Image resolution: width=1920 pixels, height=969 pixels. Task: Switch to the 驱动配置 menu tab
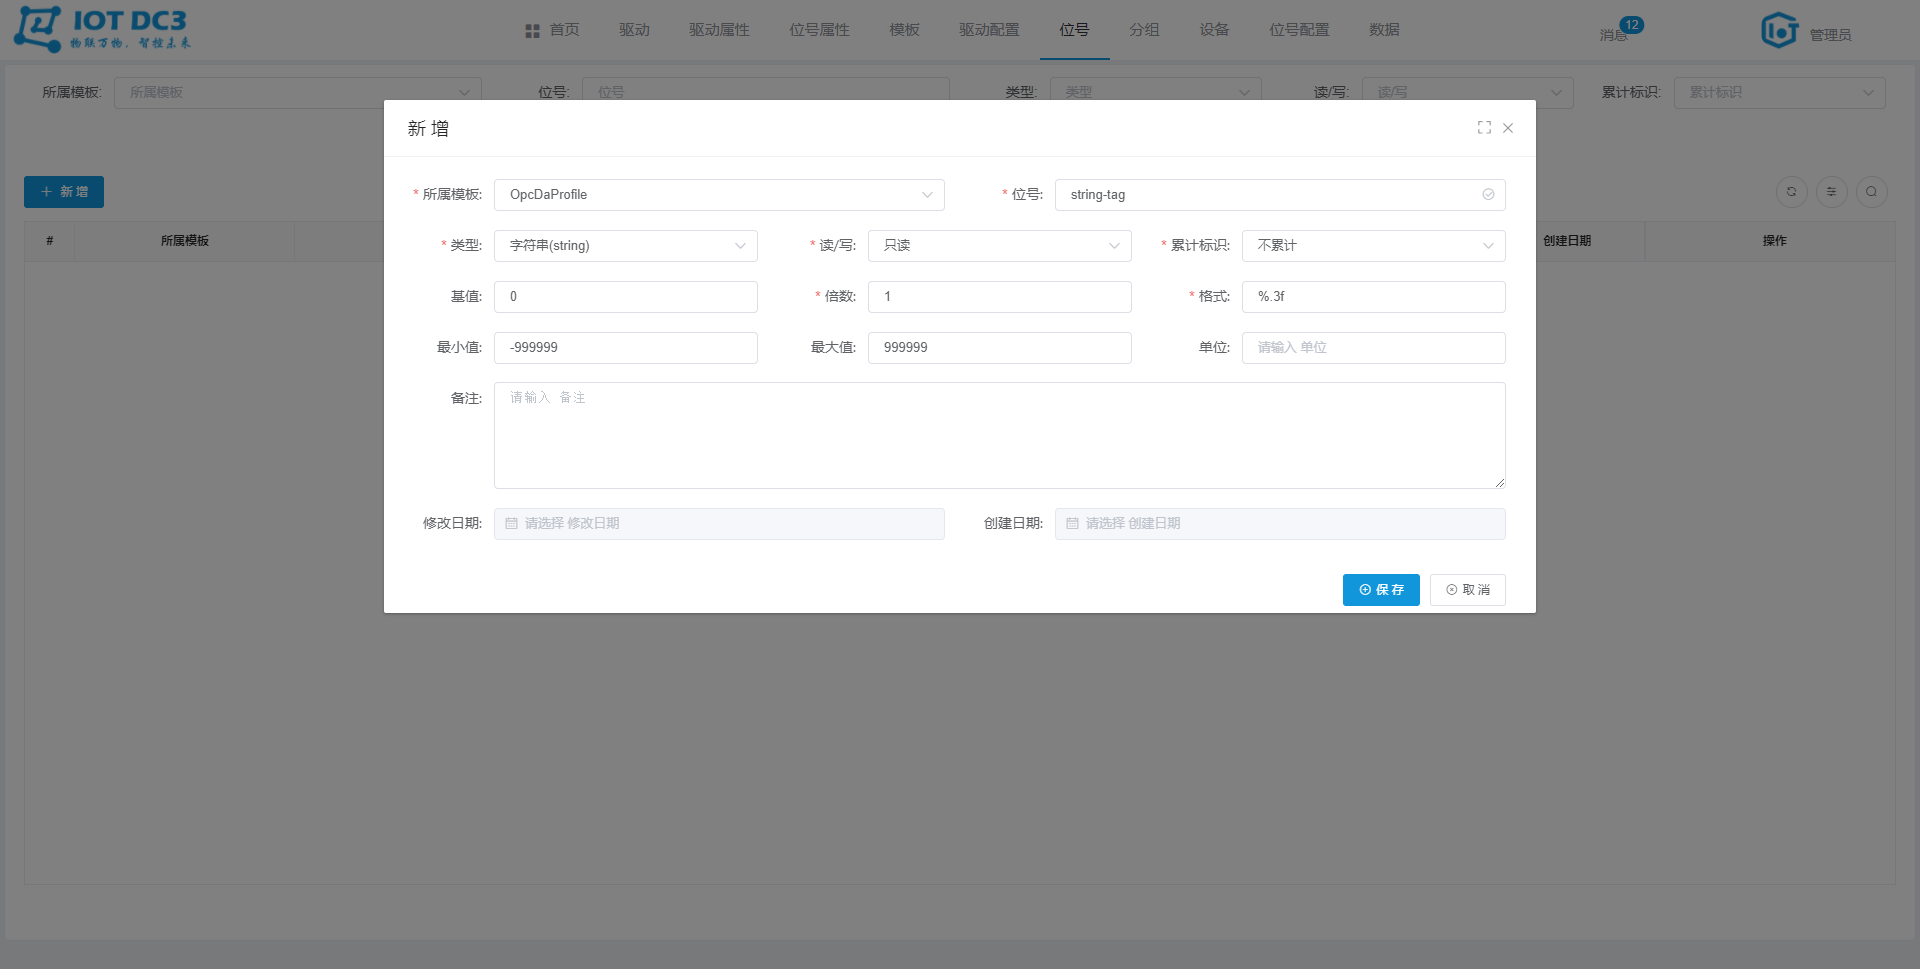point(989,30)
